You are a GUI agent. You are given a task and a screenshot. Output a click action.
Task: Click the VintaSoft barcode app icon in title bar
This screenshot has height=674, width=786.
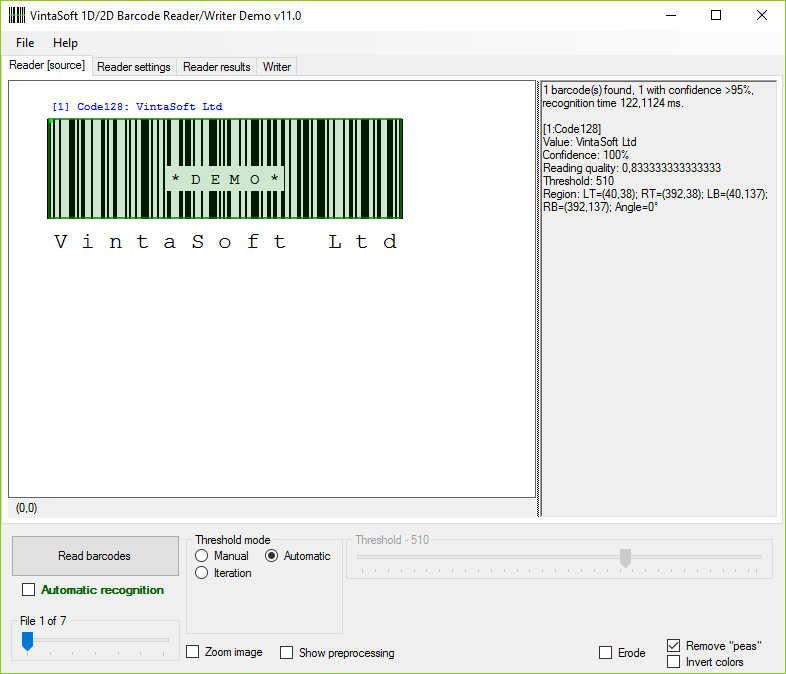[17, 16]
